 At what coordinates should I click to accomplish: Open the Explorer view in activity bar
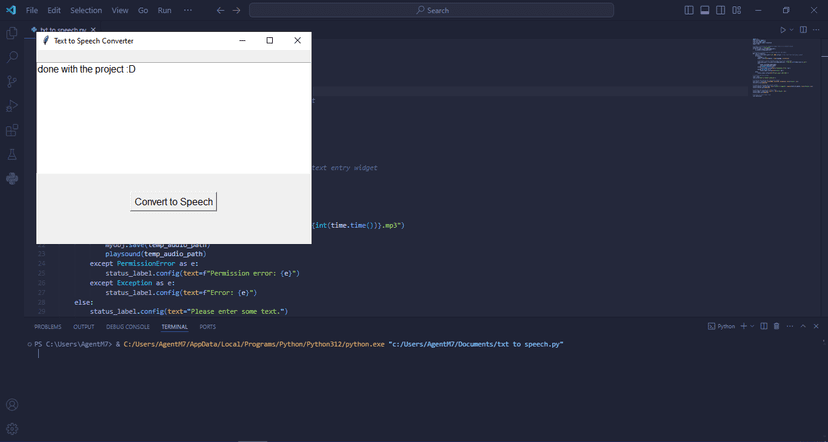12,33
